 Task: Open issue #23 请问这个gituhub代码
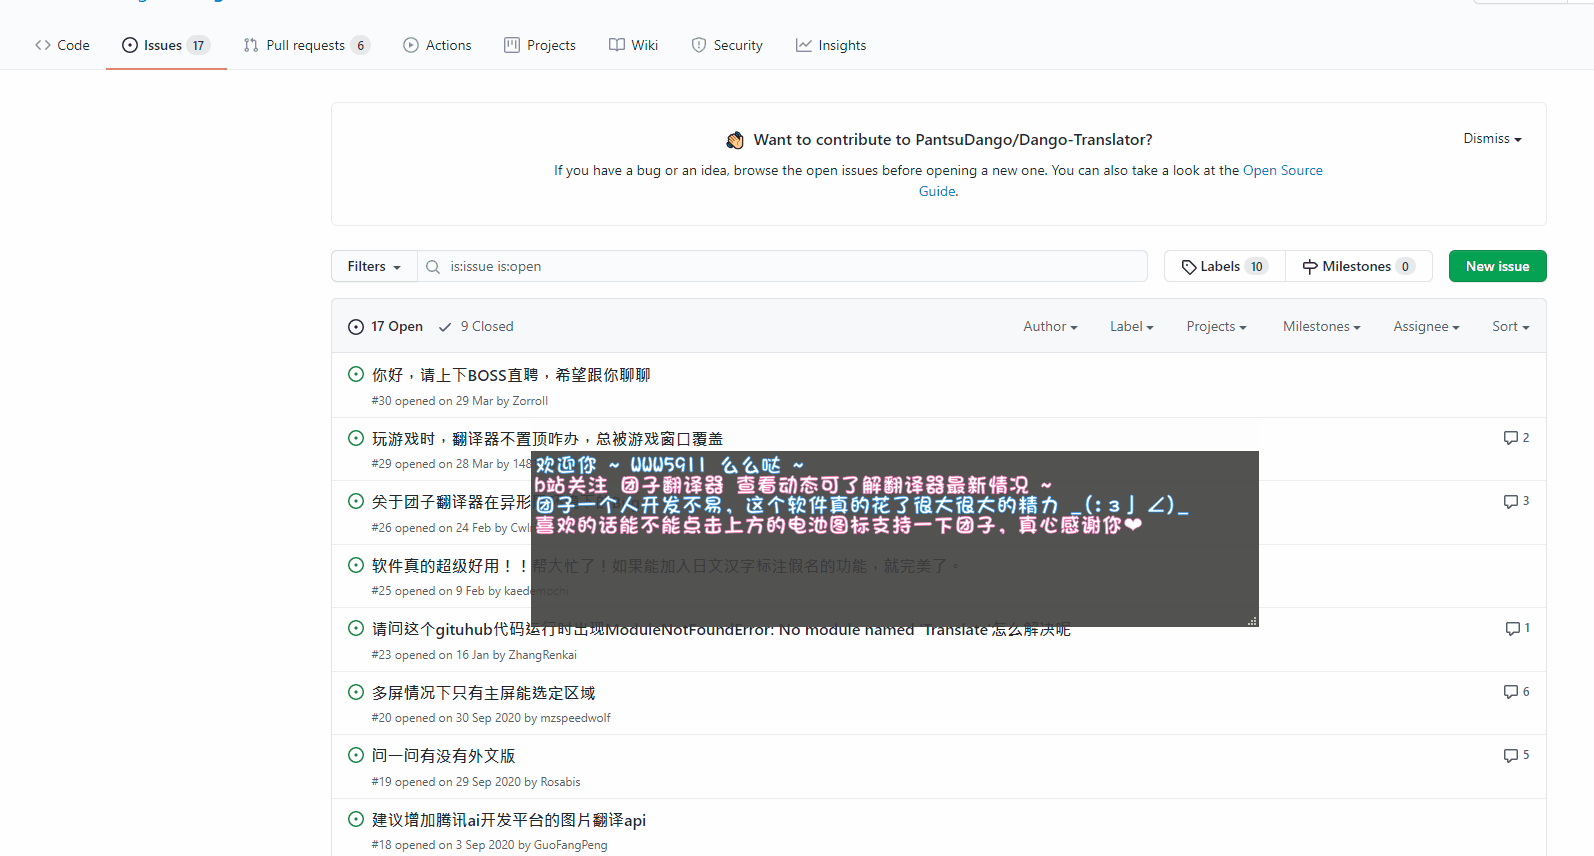click(721, 629)
